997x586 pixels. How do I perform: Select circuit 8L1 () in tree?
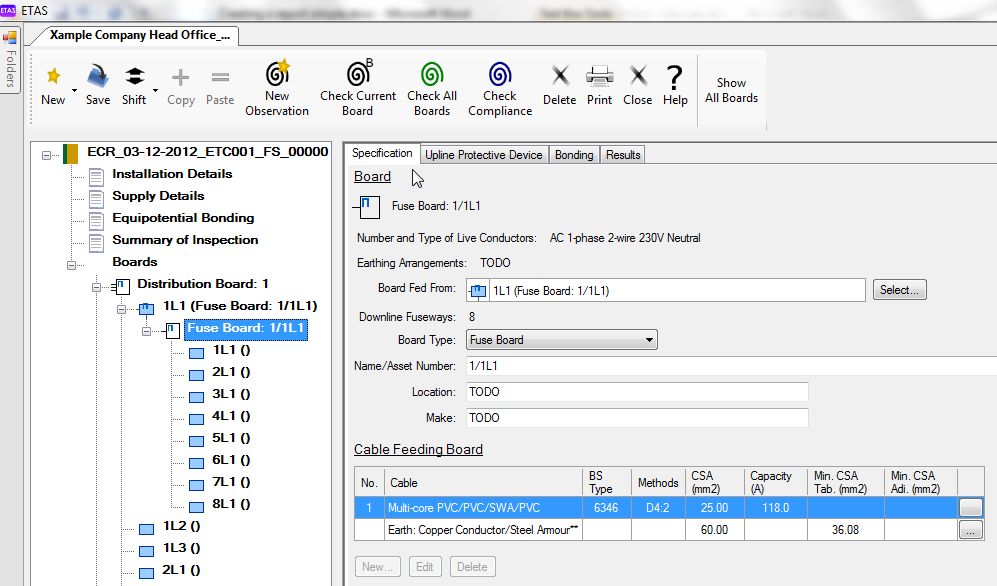(x=231, y=503)
